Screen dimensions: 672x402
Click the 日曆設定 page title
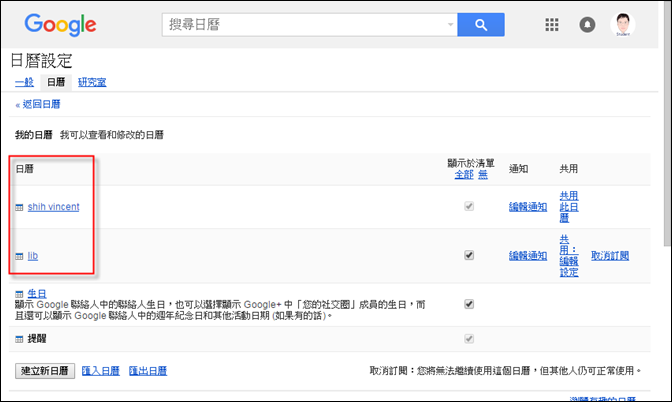tap(41, 61)
